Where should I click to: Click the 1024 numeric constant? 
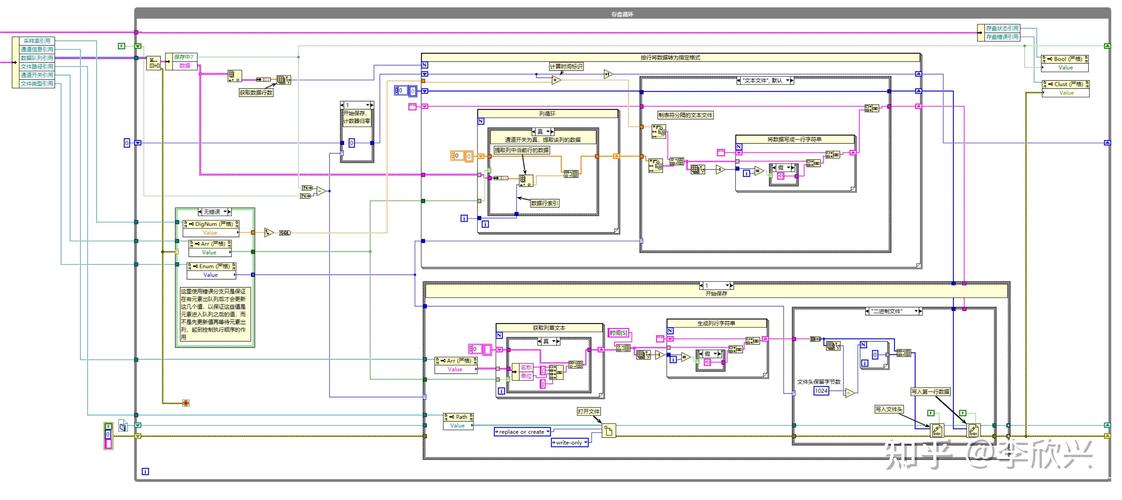[821, 391]
